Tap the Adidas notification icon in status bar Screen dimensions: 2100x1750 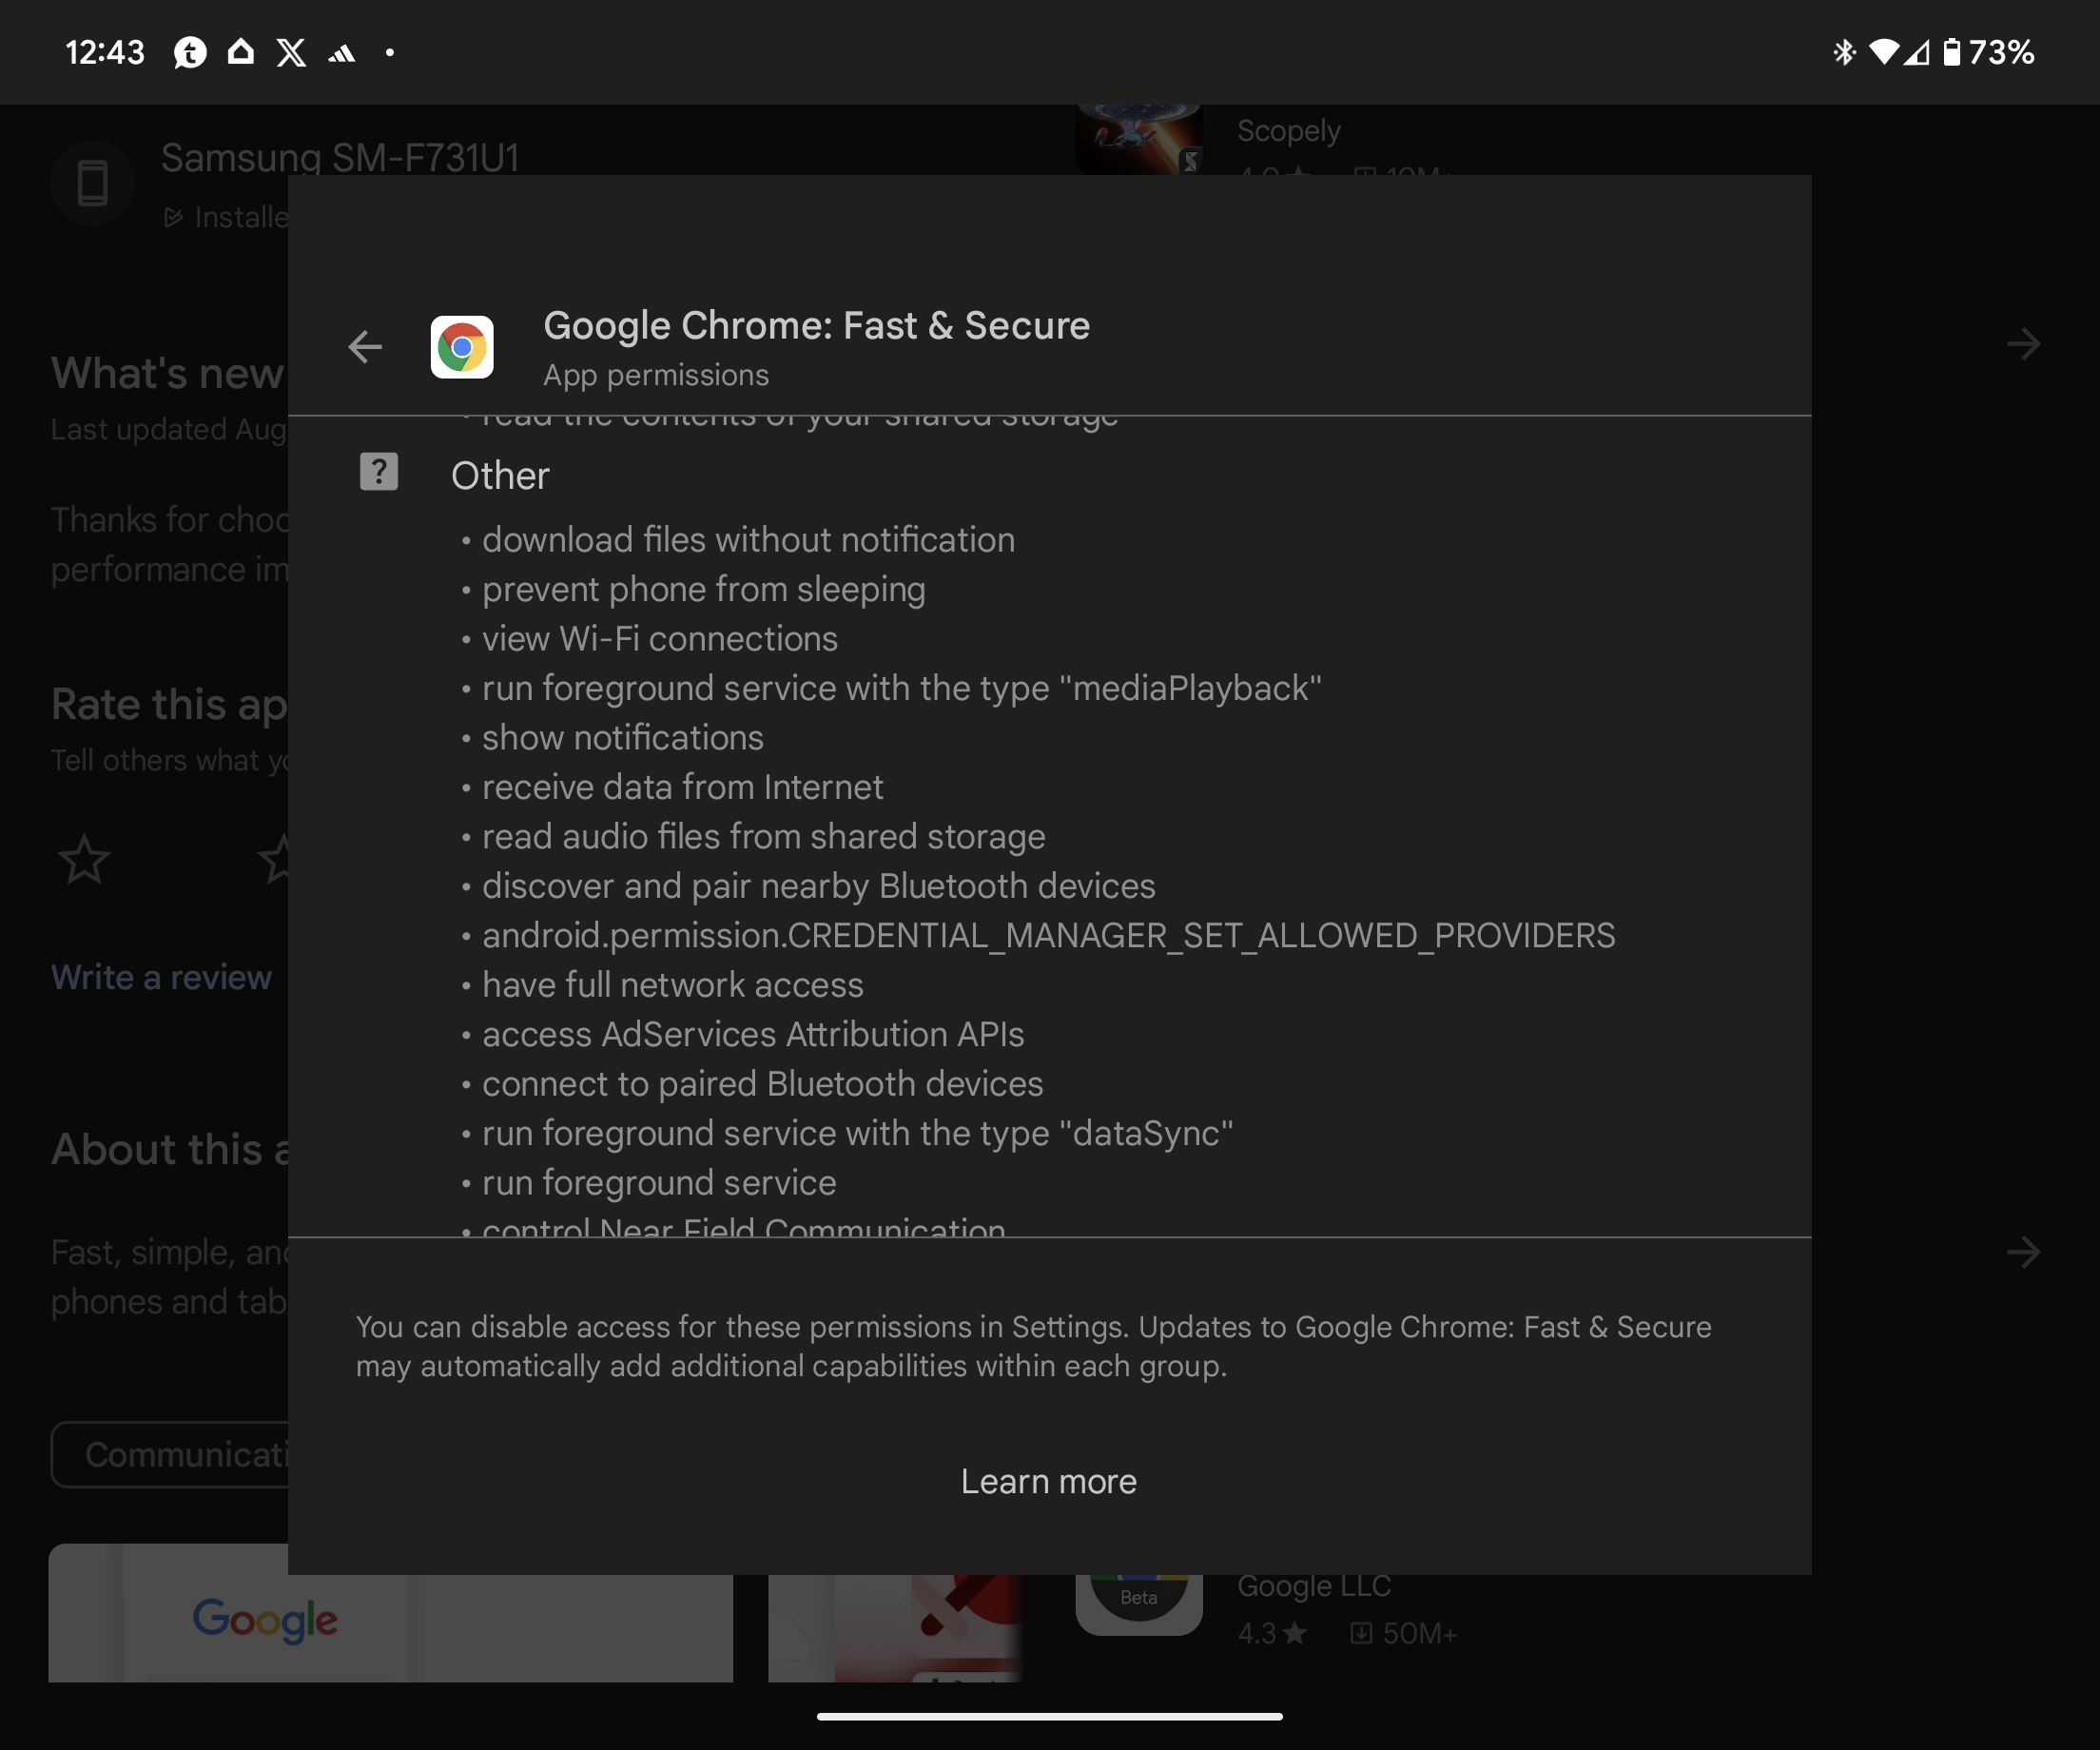[x=342, y=53]
